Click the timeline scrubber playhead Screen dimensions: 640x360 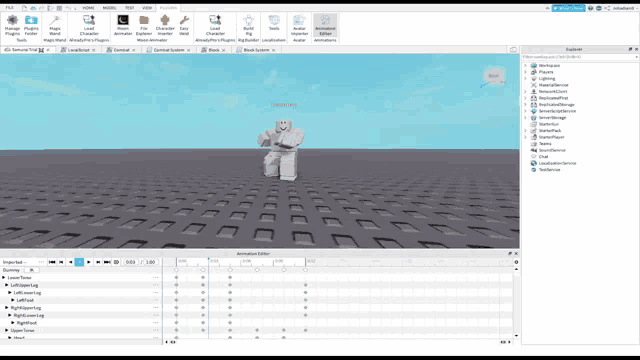coord(209,260)
